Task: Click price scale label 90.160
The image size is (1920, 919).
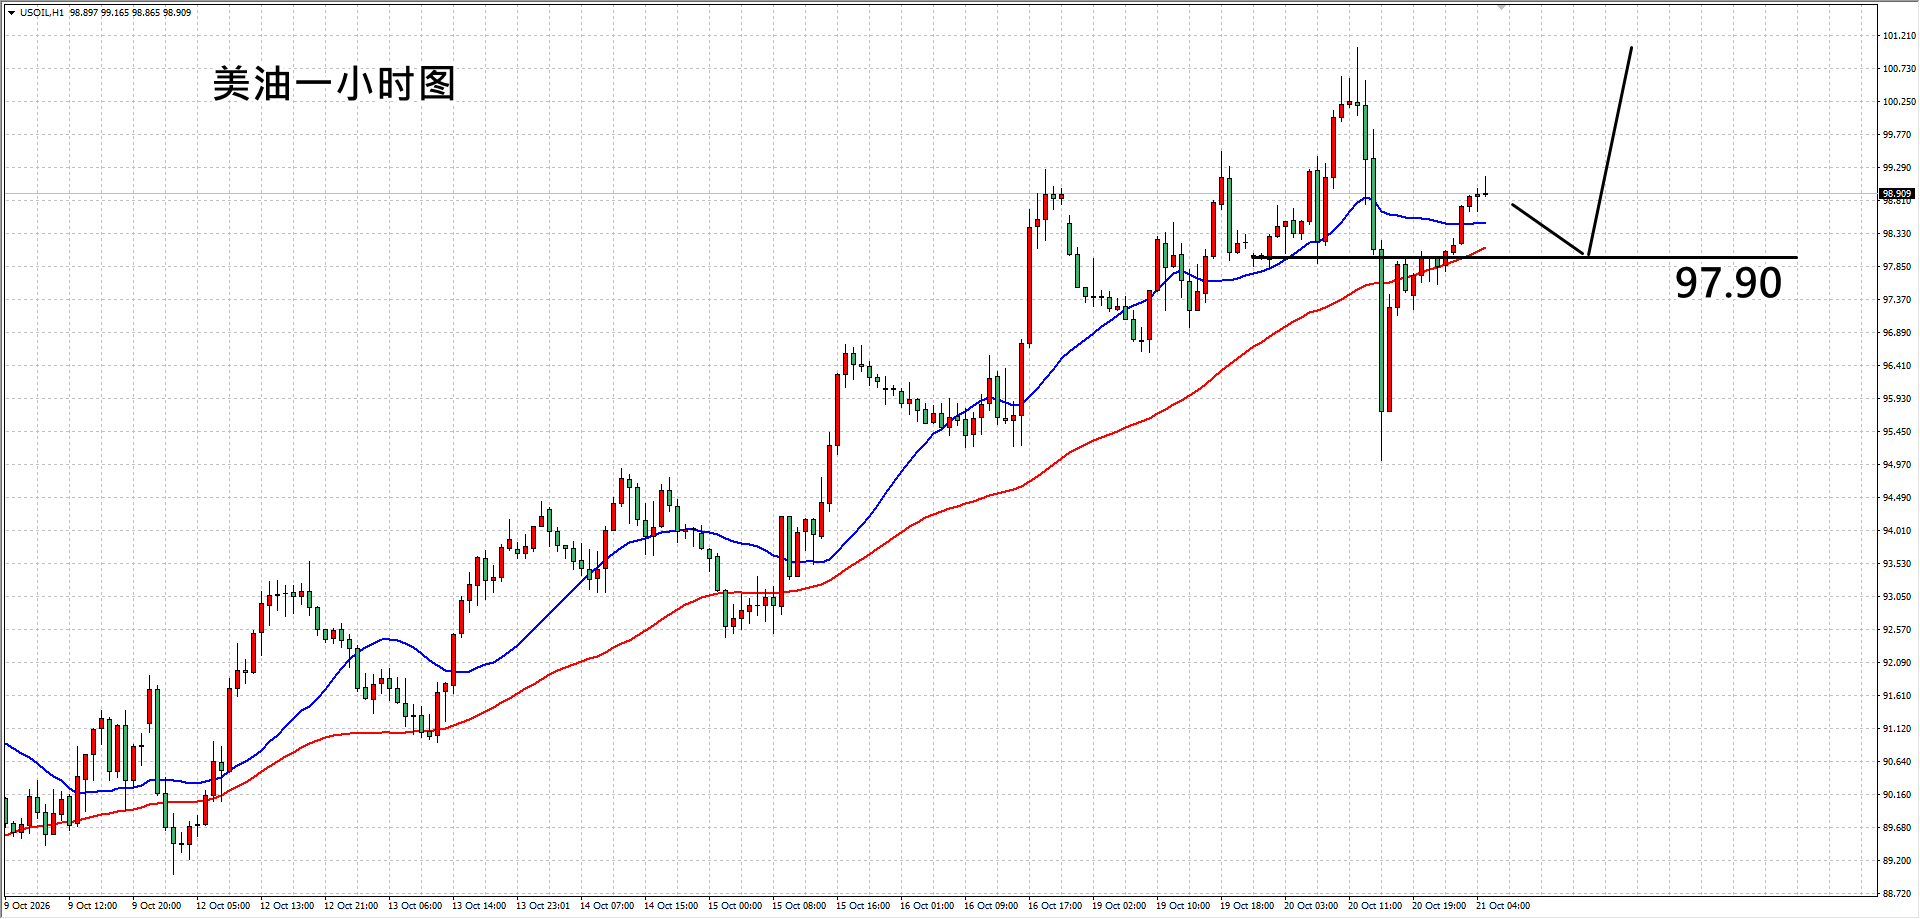Action: click(1897, 795)
